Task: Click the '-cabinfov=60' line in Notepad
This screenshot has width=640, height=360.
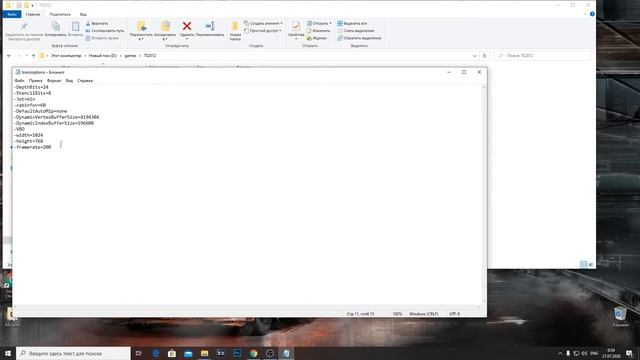Action: (x=30, y=105)
